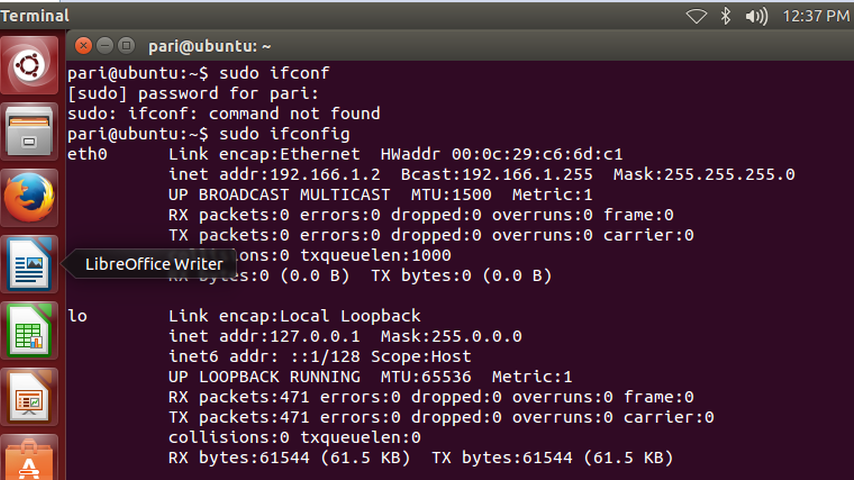Minimize the terminal window
The image size is (854, 480).
(x=104, y=45)
